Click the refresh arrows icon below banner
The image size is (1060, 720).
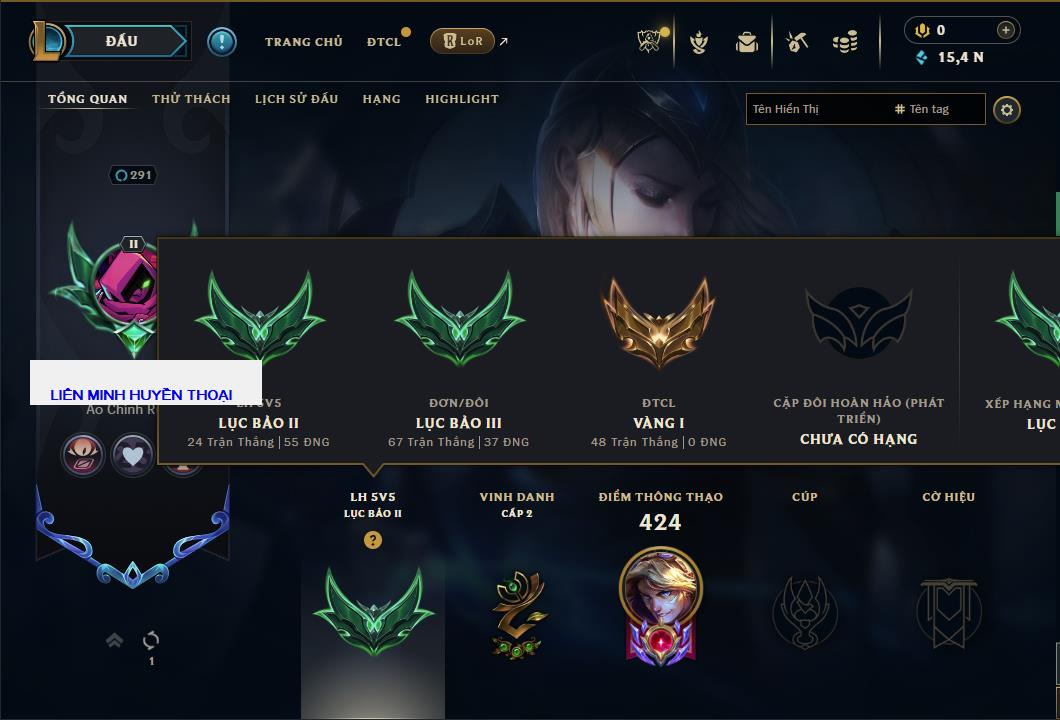pos(151,640)
